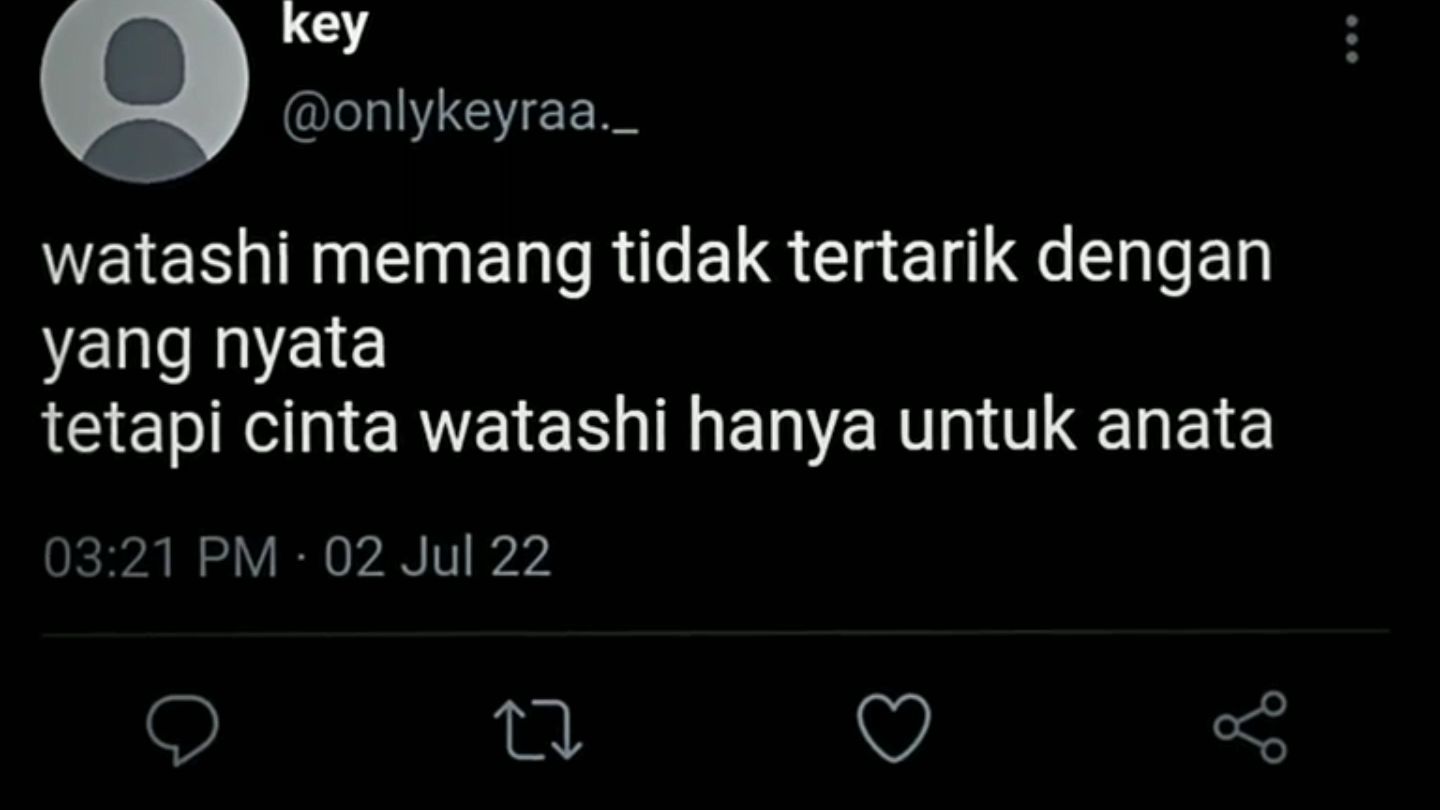This screenshot has width=1440, height=810.
Task: Open the three-dot more options menu
Action: [1352, 39]
